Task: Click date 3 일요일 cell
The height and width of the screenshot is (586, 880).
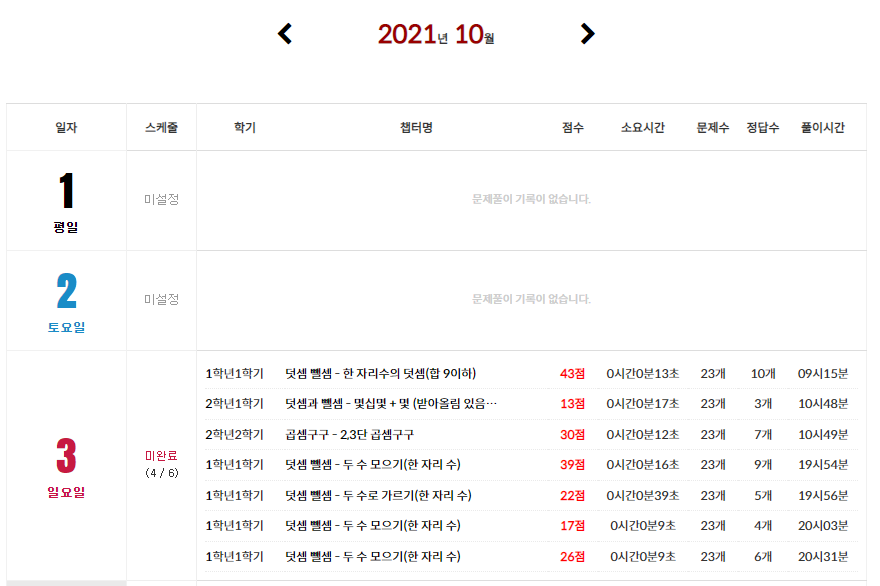Action: pos(66,466)
